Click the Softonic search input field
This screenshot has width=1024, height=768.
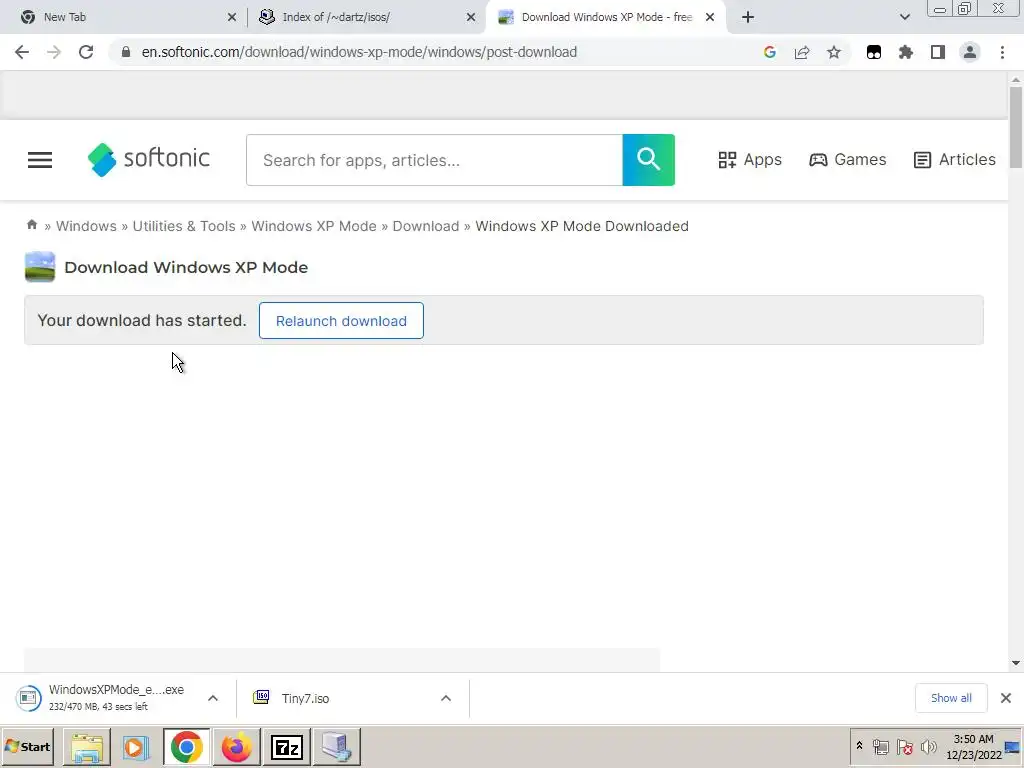pos(434,160)
